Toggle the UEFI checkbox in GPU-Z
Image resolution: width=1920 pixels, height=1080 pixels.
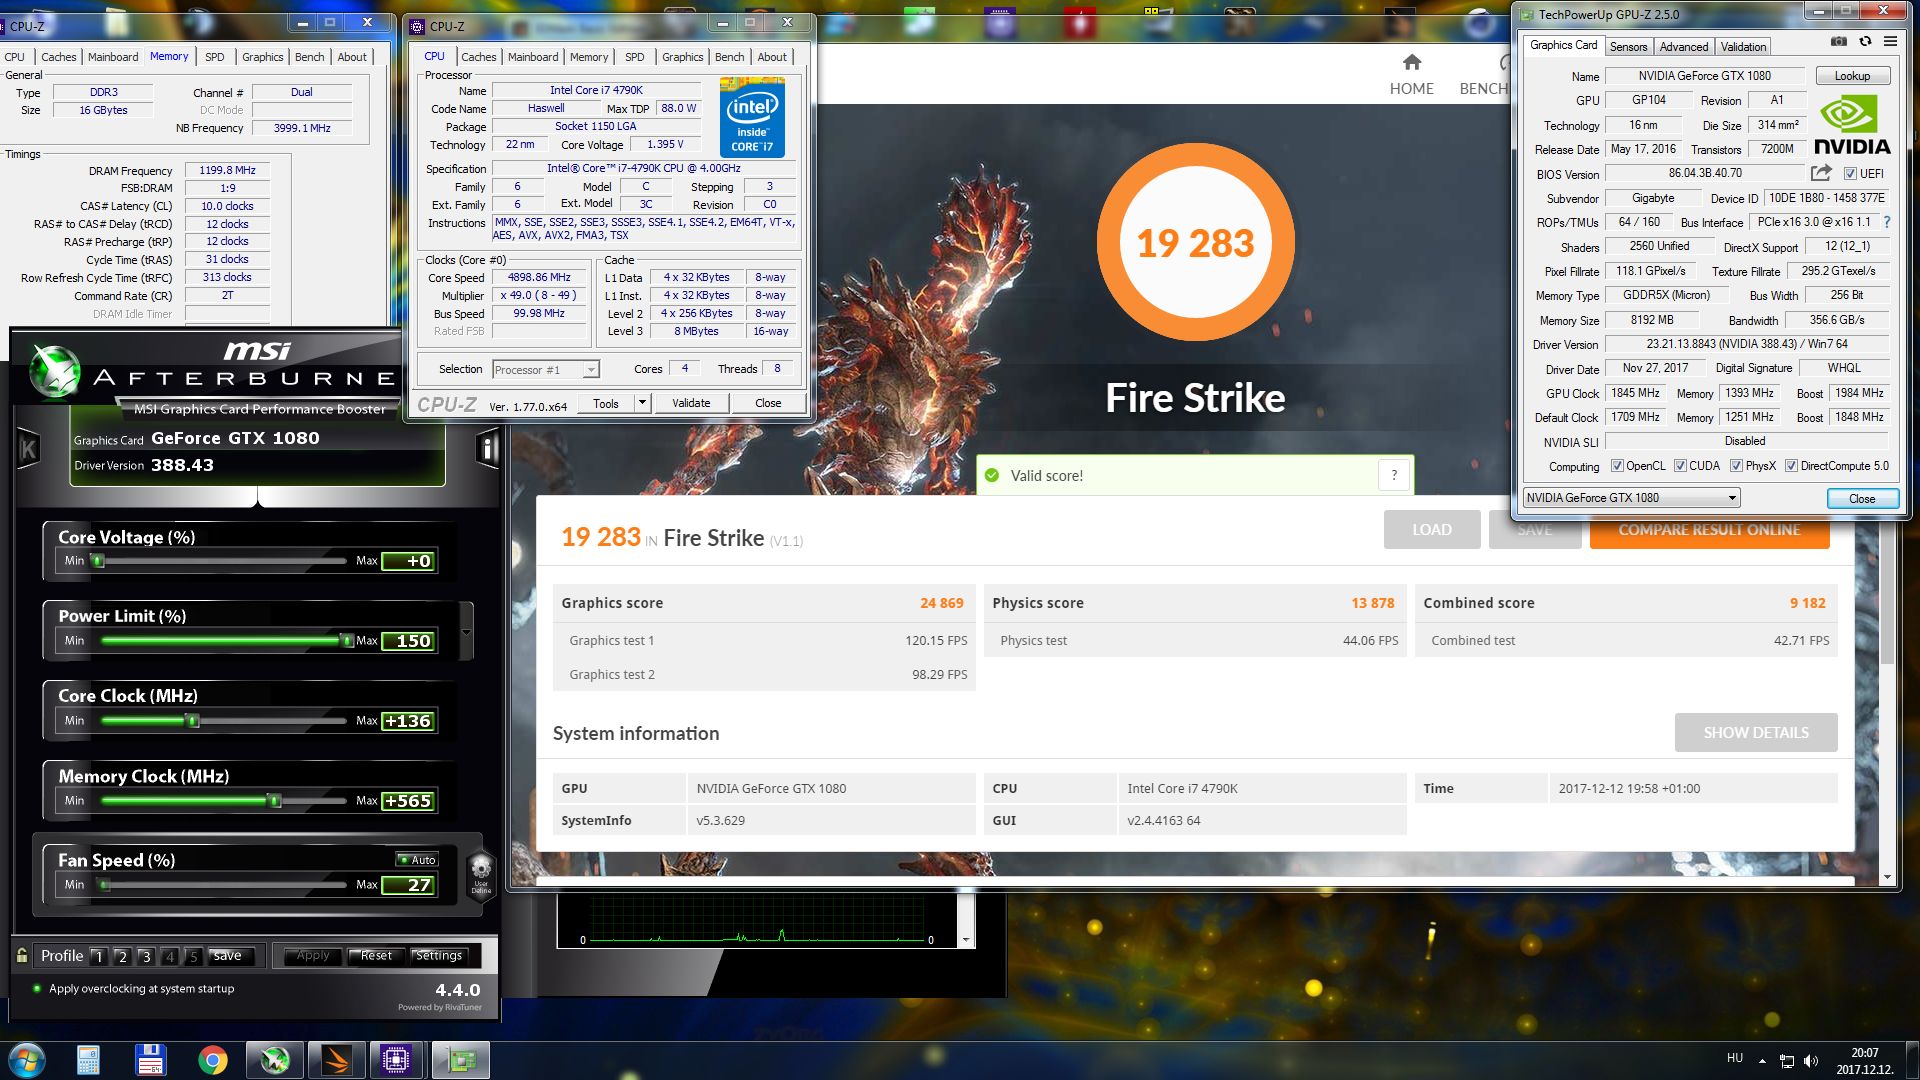click(x=1850, y=174)
